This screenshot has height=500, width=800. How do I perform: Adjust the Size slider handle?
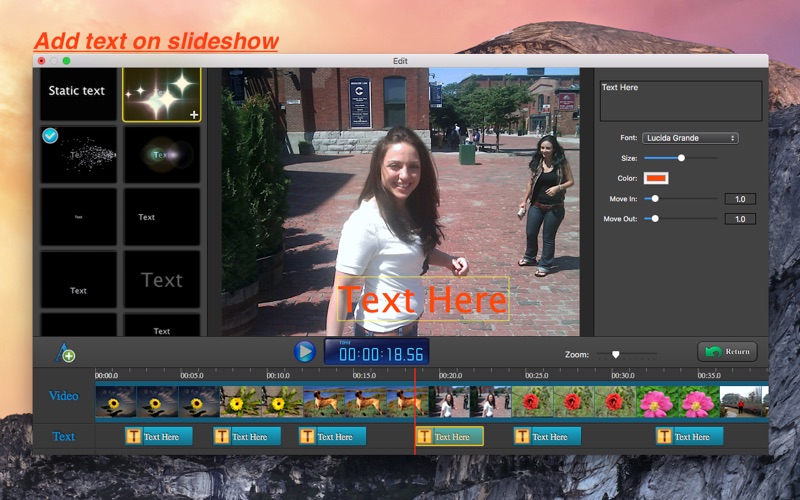pyautogui.click(x=681, y=158)
